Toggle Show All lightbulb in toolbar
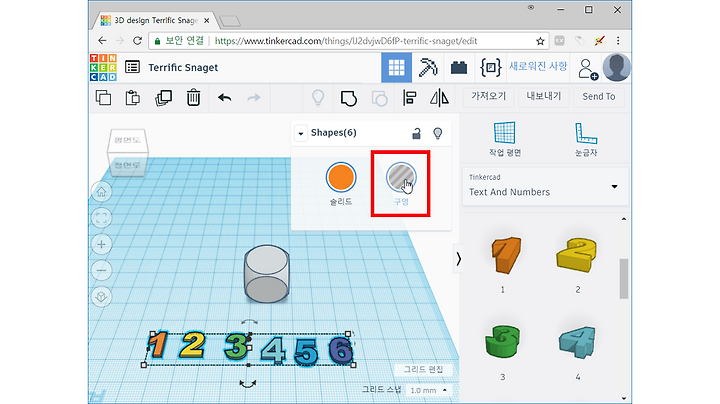The width and height of the screenshot is (720, 404). tap(318, 98)
